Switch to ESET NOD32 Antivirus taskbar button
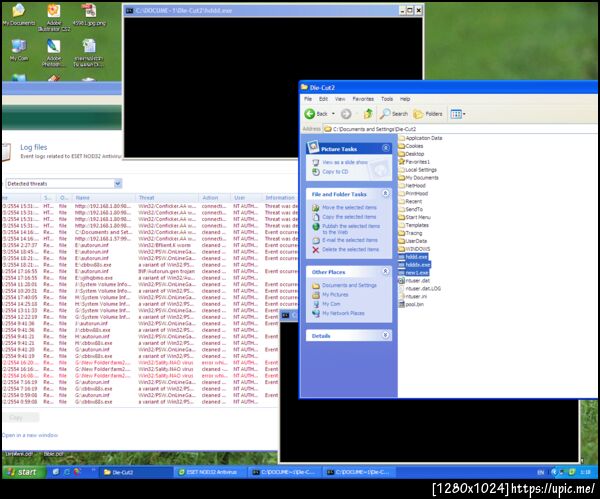Screen dimensions: 600x499 tap(209, 472)
